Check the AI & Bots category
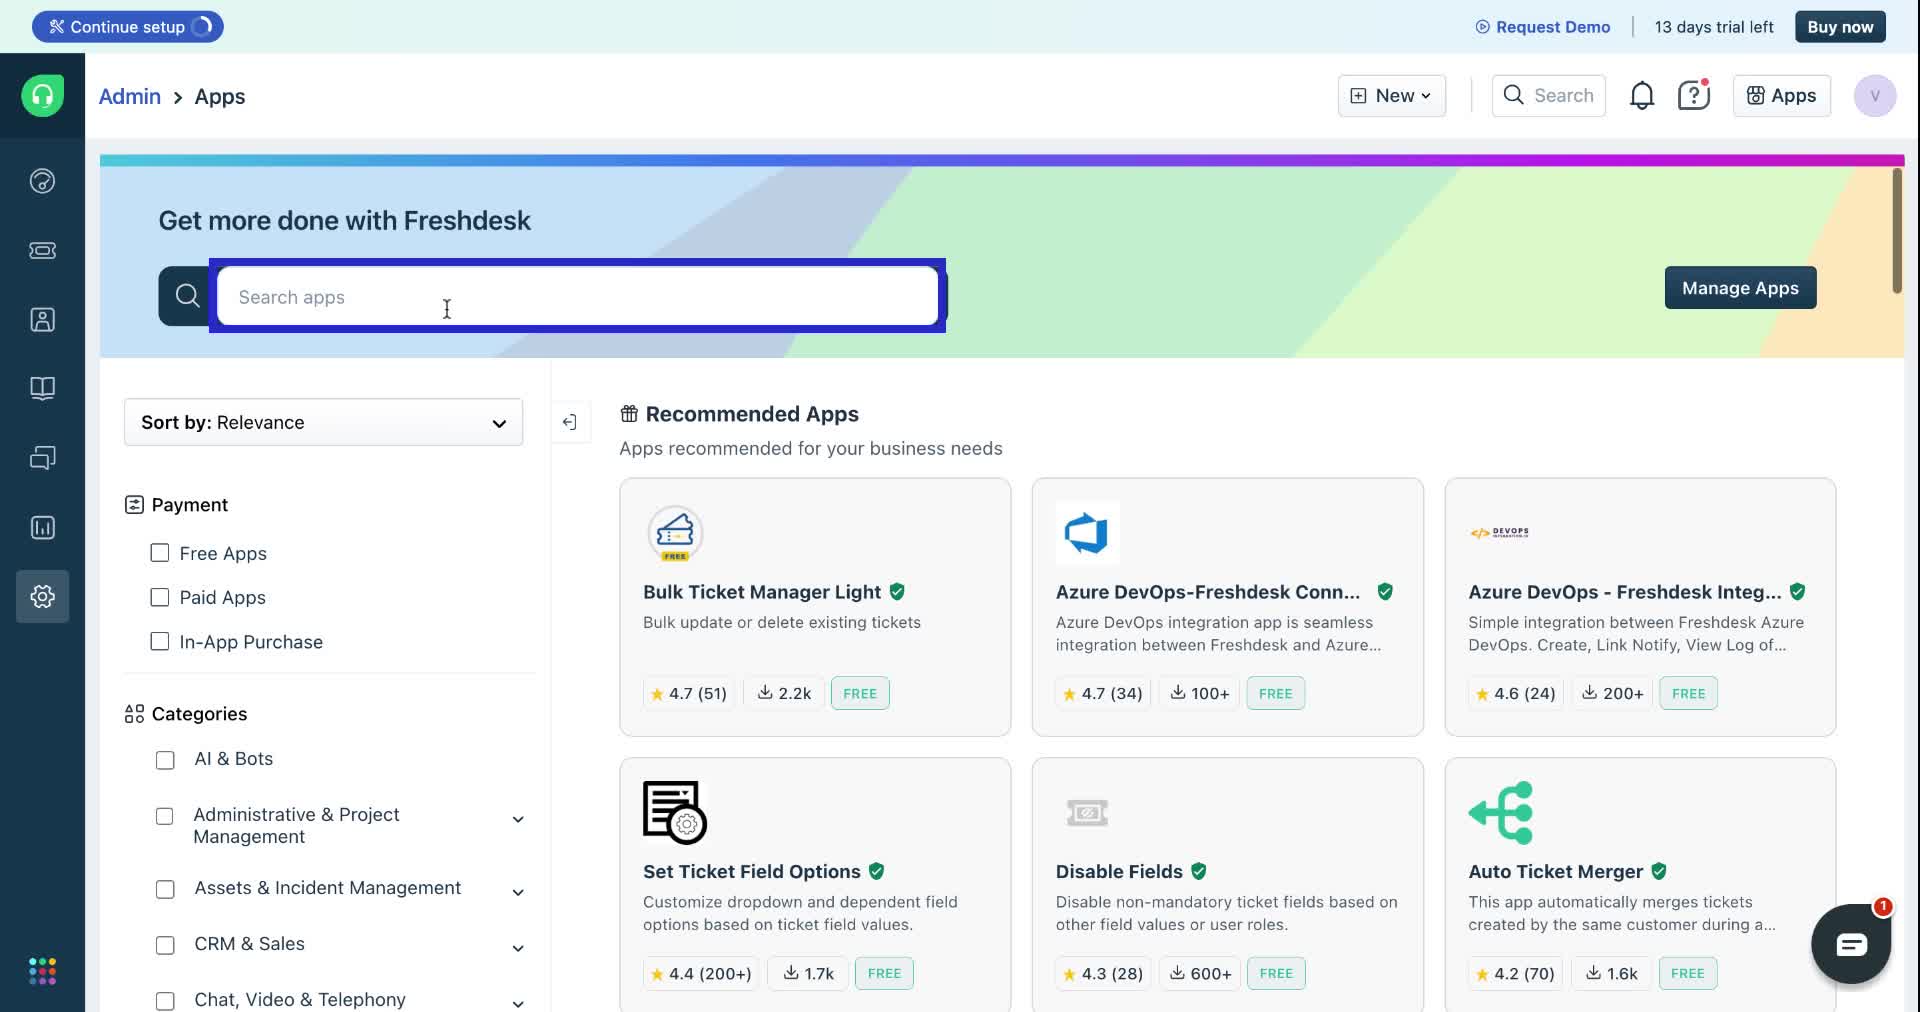Image resolution: width=1920 pixels, height=1012 pixels. pyautogui.click(x=165, y=760)
